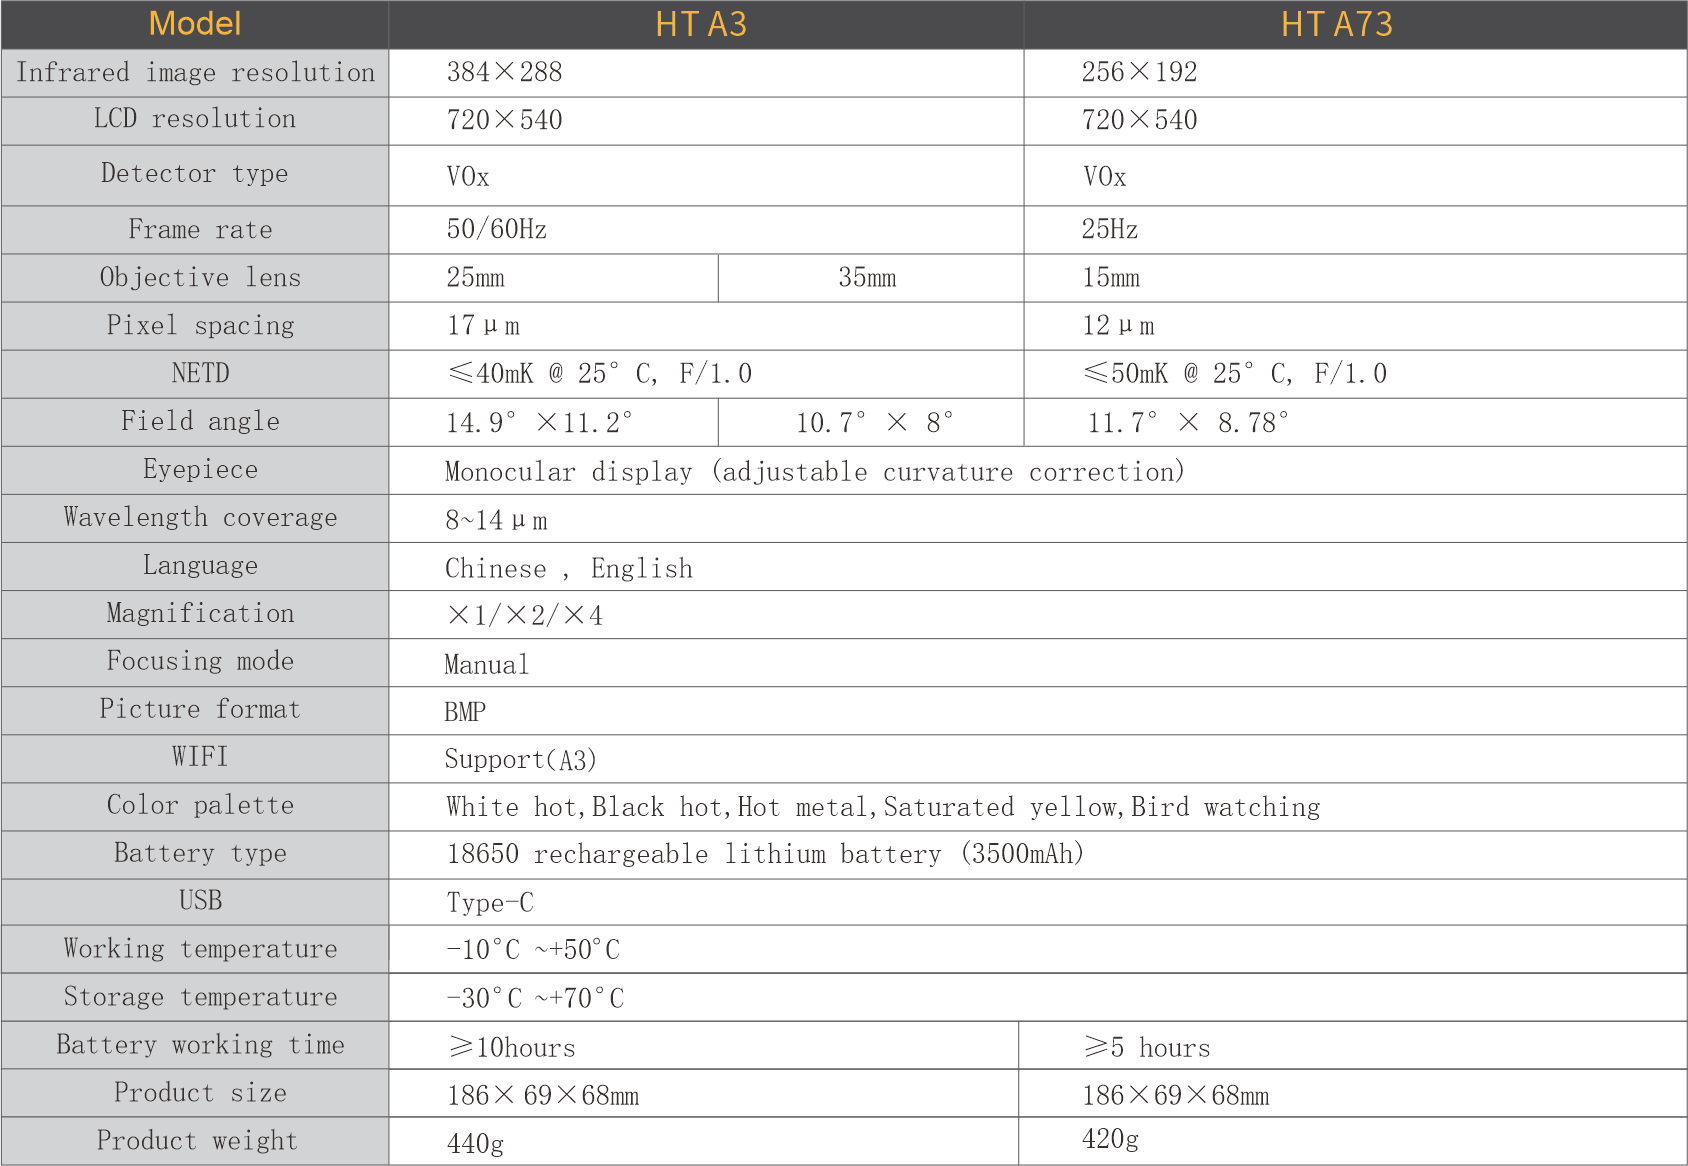Click the 18650 rechargeable lithium battery text
The height and width of the screenshot is (1166, 1688).
[764, 854]
